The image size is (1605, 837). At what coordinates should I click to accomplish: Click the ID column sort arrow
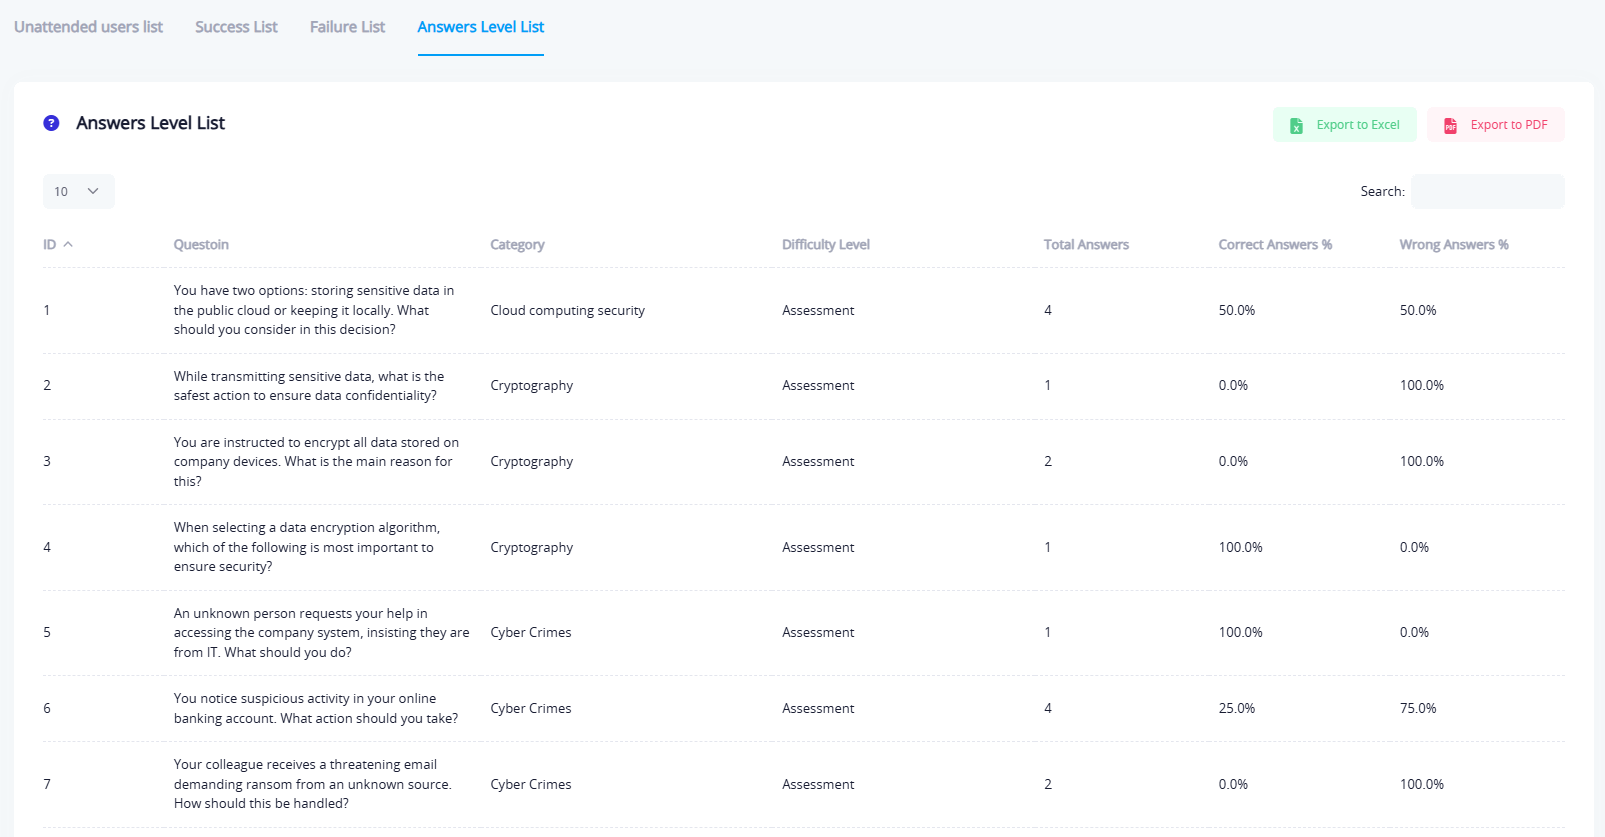68,245
